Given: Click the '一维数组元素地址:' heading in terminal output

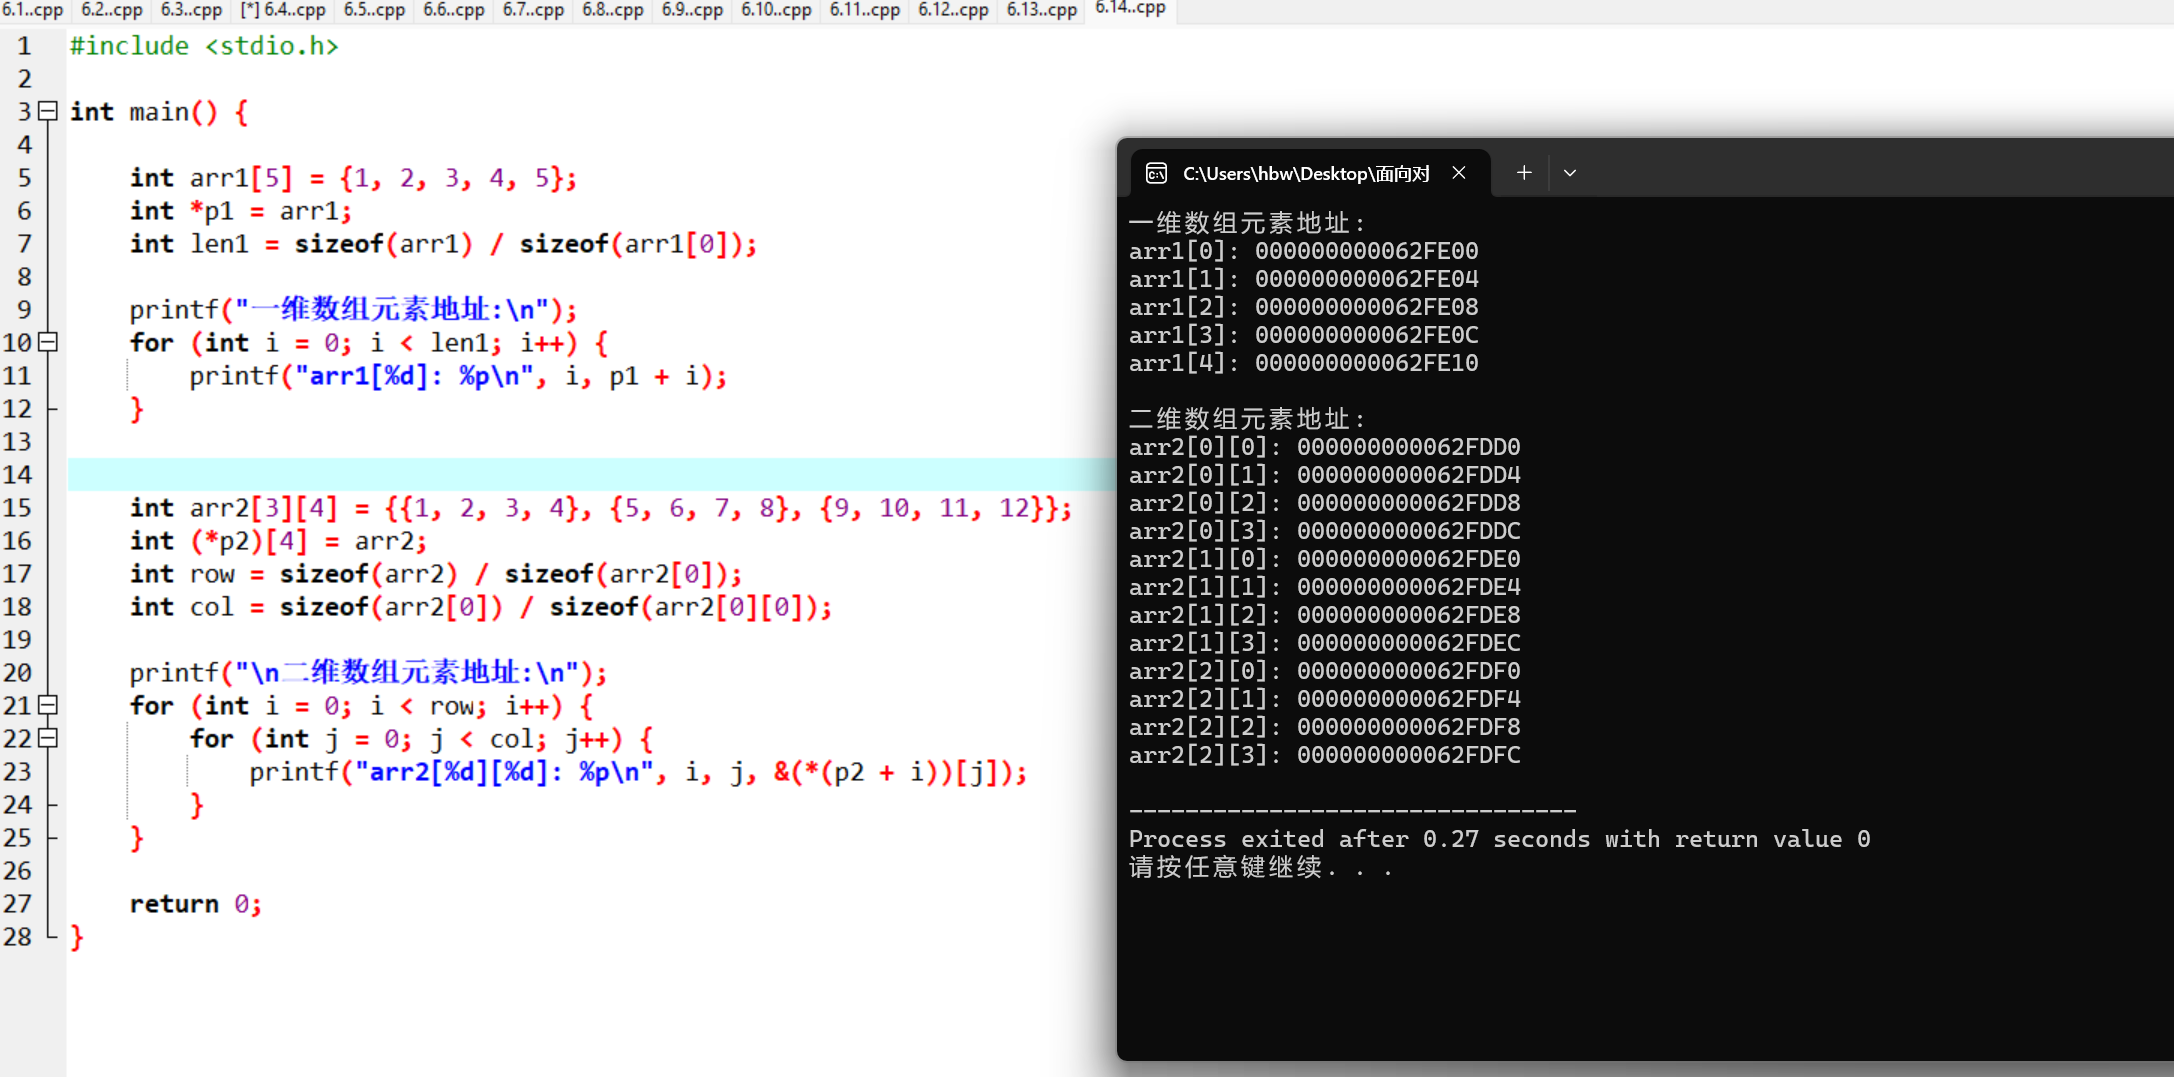Looking at the screenshot, I should [1247, 223].
